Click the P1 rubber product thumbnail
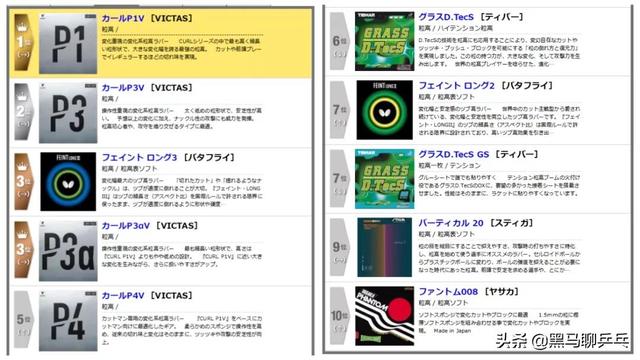 (68, 44)
